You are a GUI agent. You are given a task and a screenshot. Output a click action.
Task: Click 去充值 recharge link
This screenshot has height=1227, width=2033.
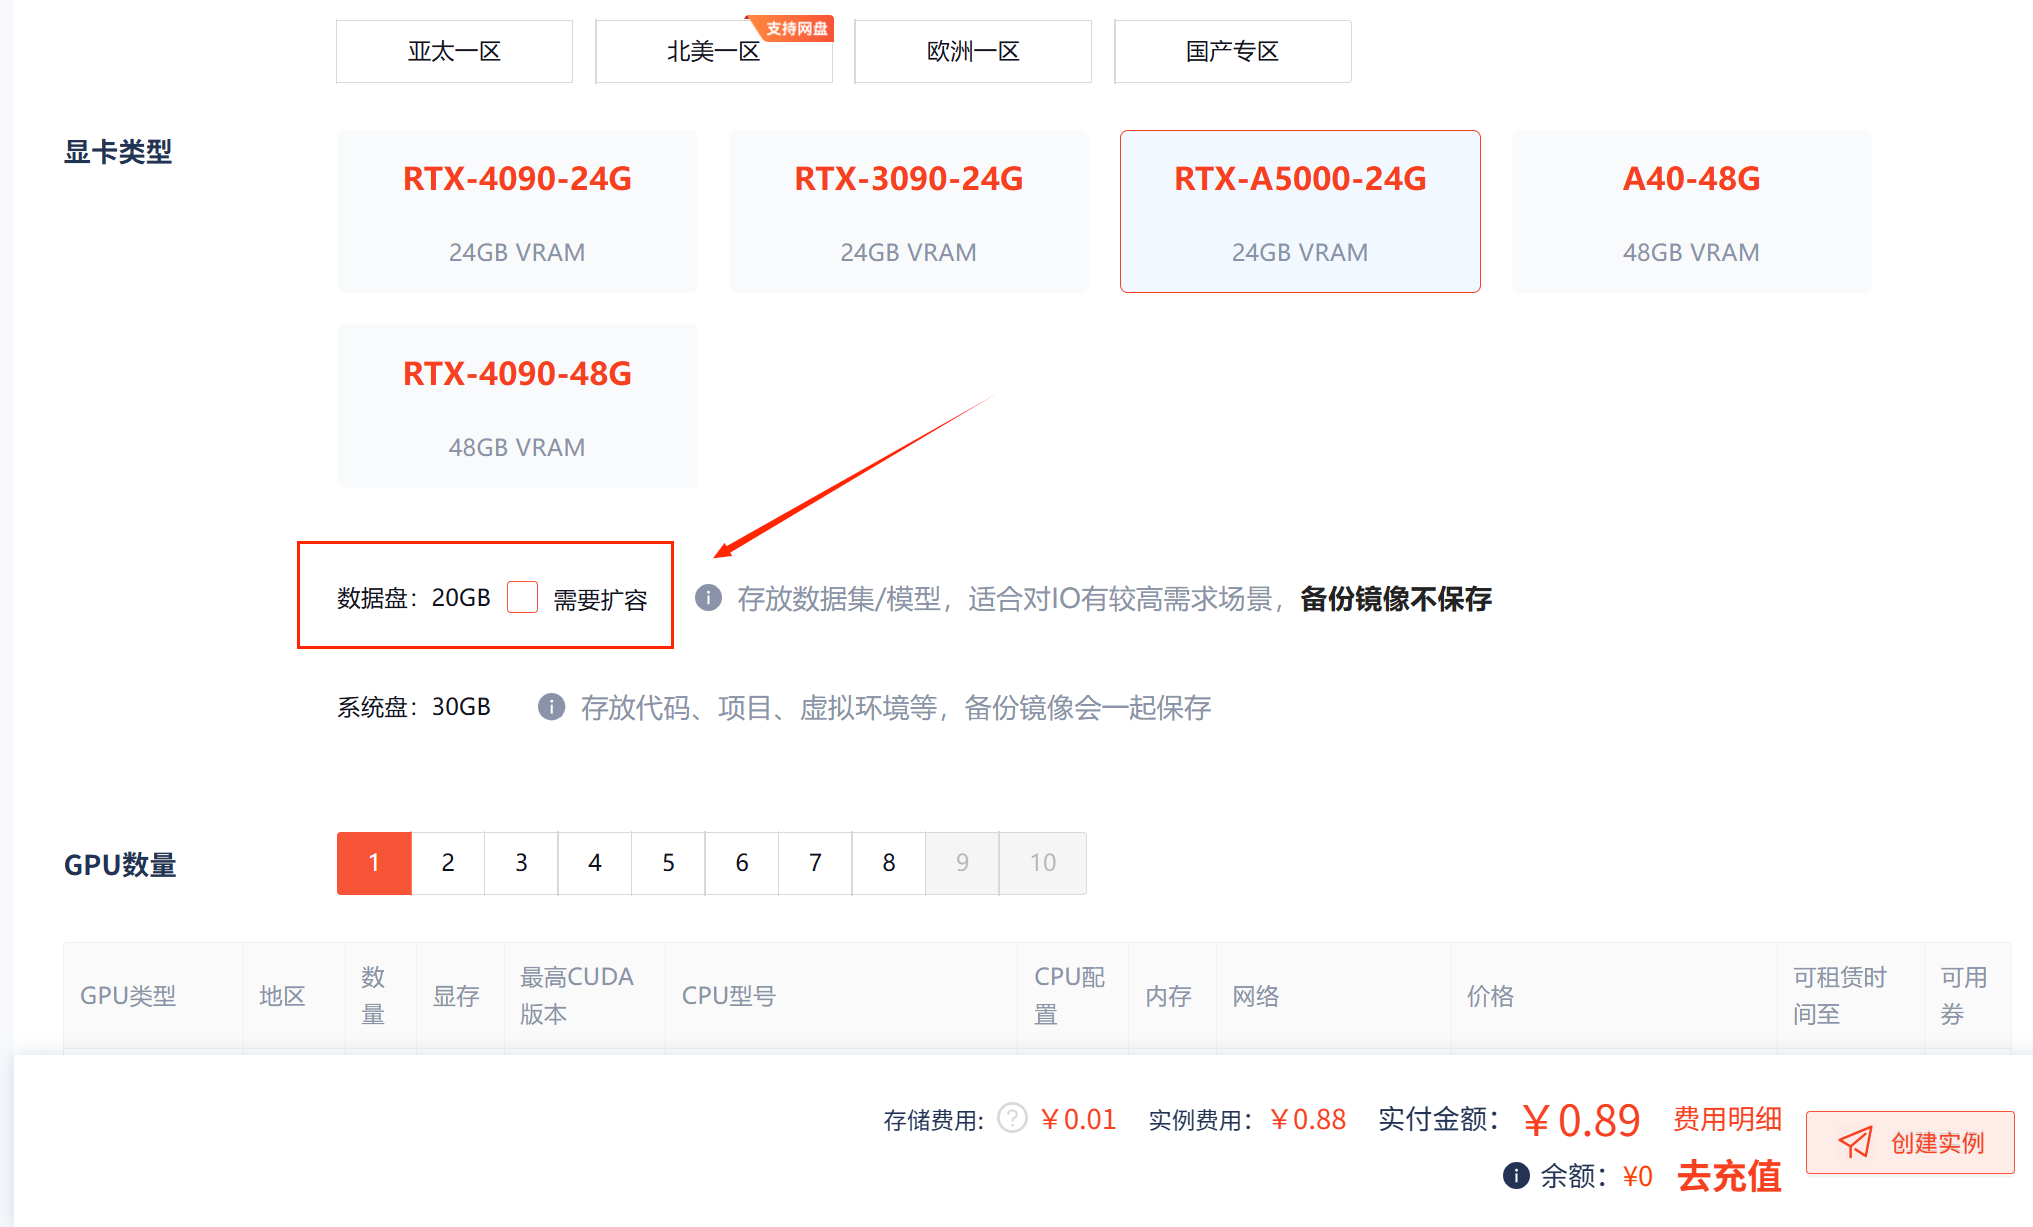point(1729,1176)
